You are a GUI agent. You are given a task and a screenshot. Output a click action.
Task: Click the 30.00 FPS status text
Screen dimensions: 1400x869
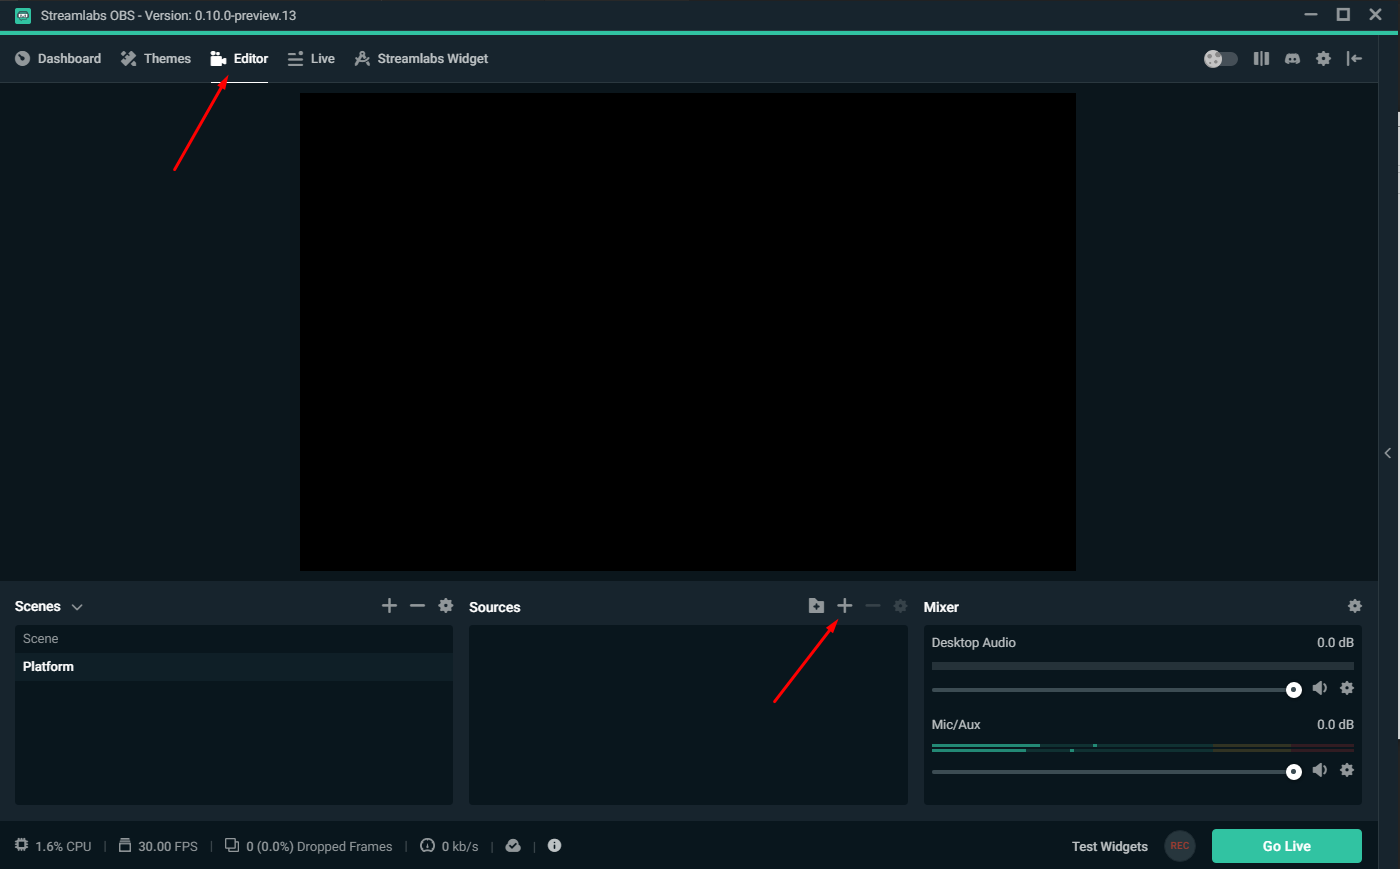pos(168,847)
